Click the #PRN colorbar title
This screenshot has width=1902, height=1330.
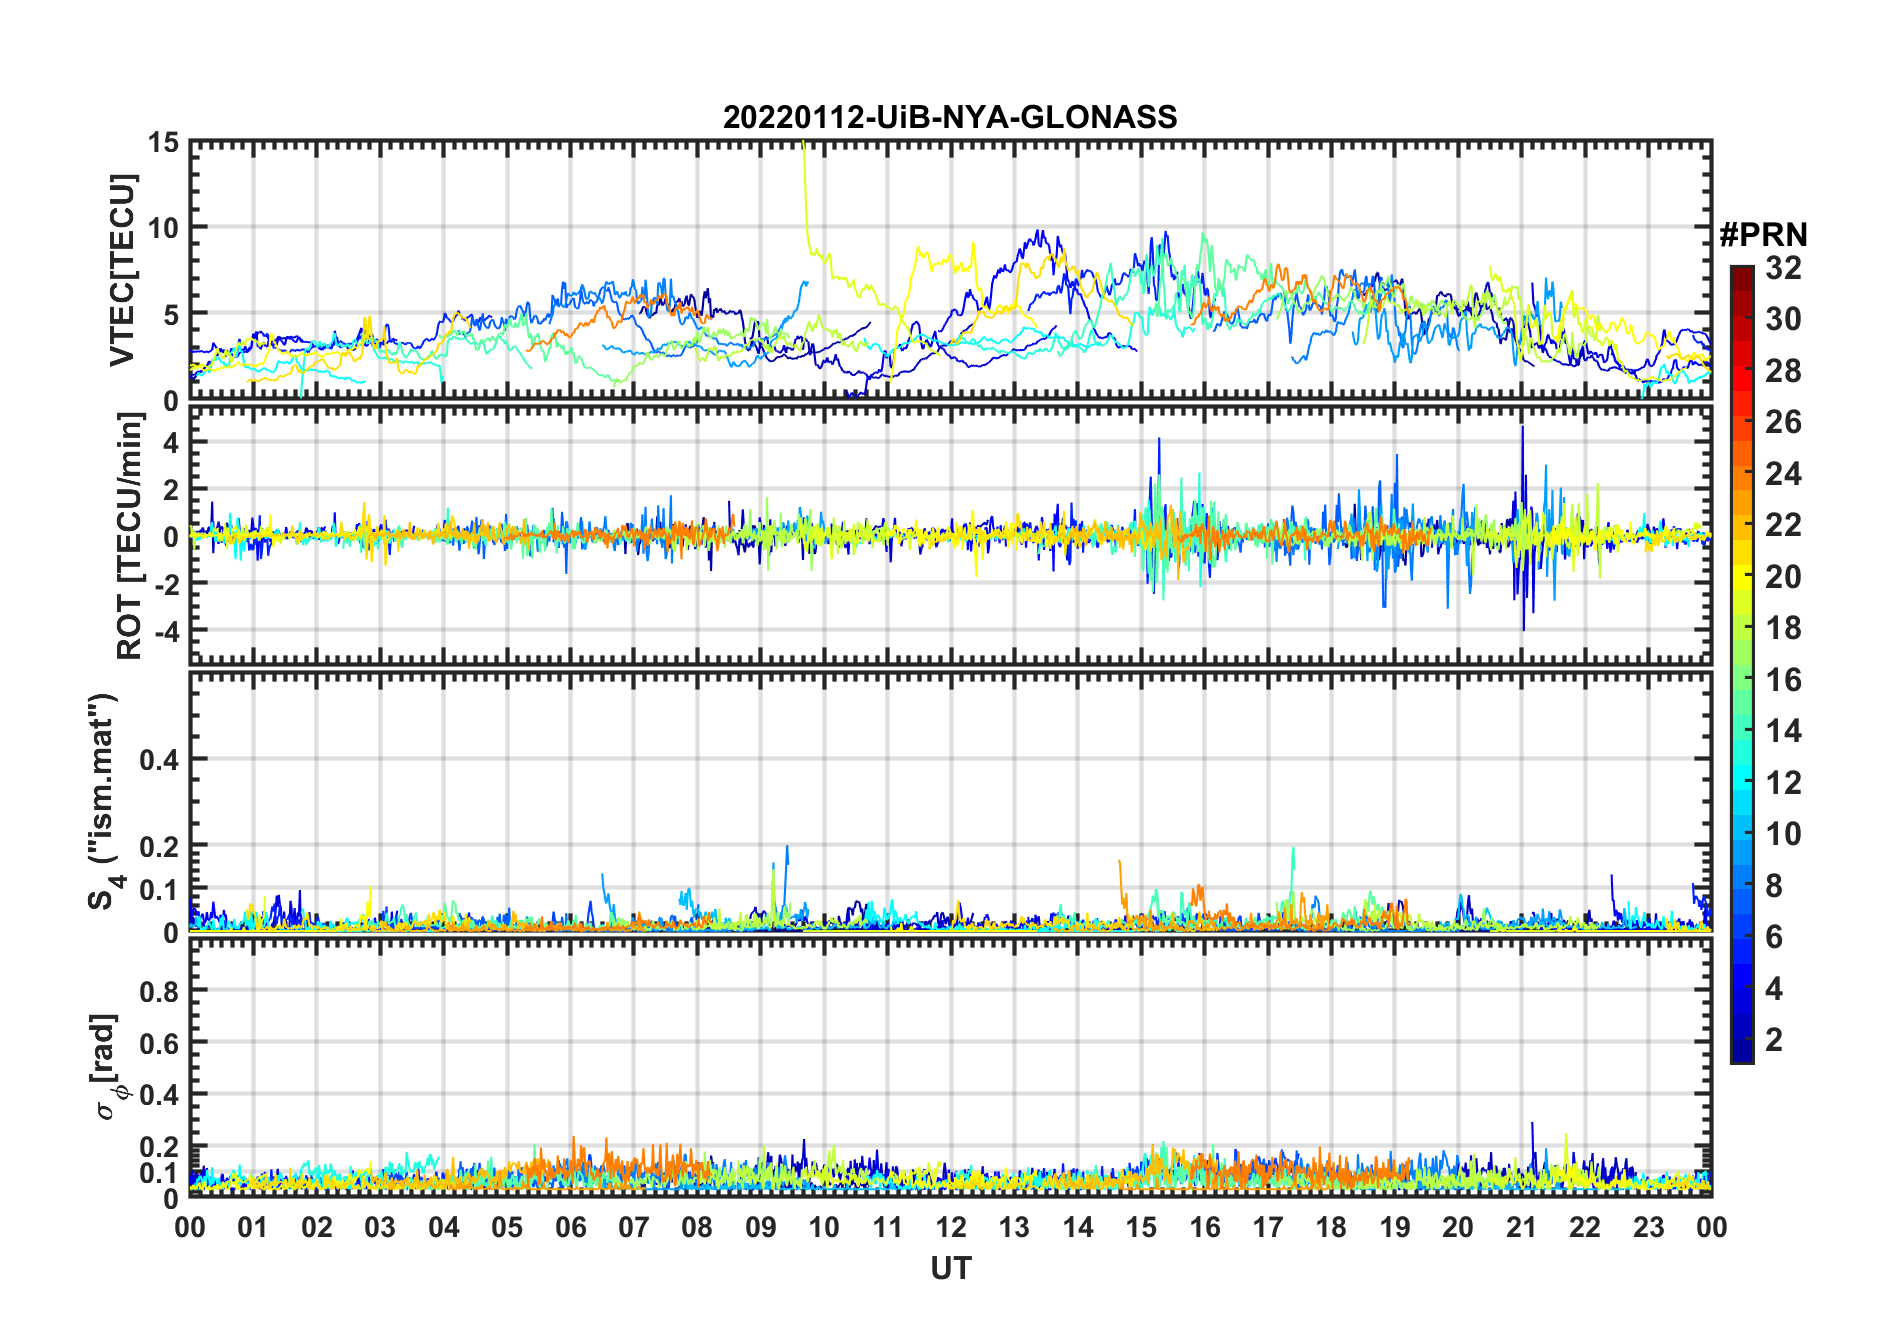click(x=1763, y=235)
